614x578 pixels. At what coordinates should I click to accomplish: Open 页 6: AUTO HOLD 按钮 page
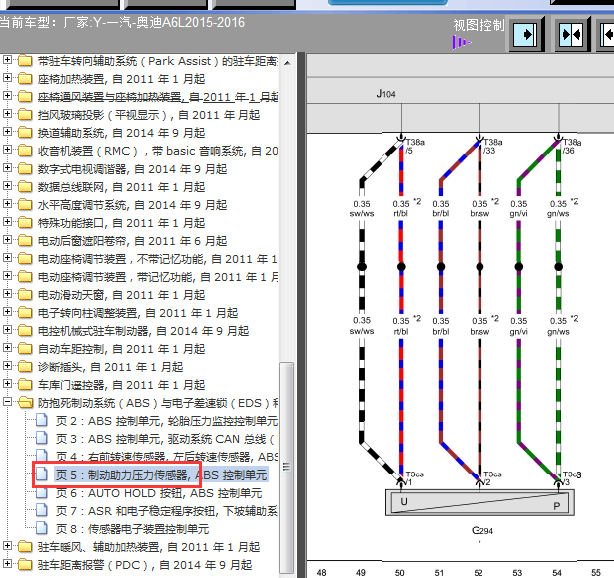coord(159,493)
